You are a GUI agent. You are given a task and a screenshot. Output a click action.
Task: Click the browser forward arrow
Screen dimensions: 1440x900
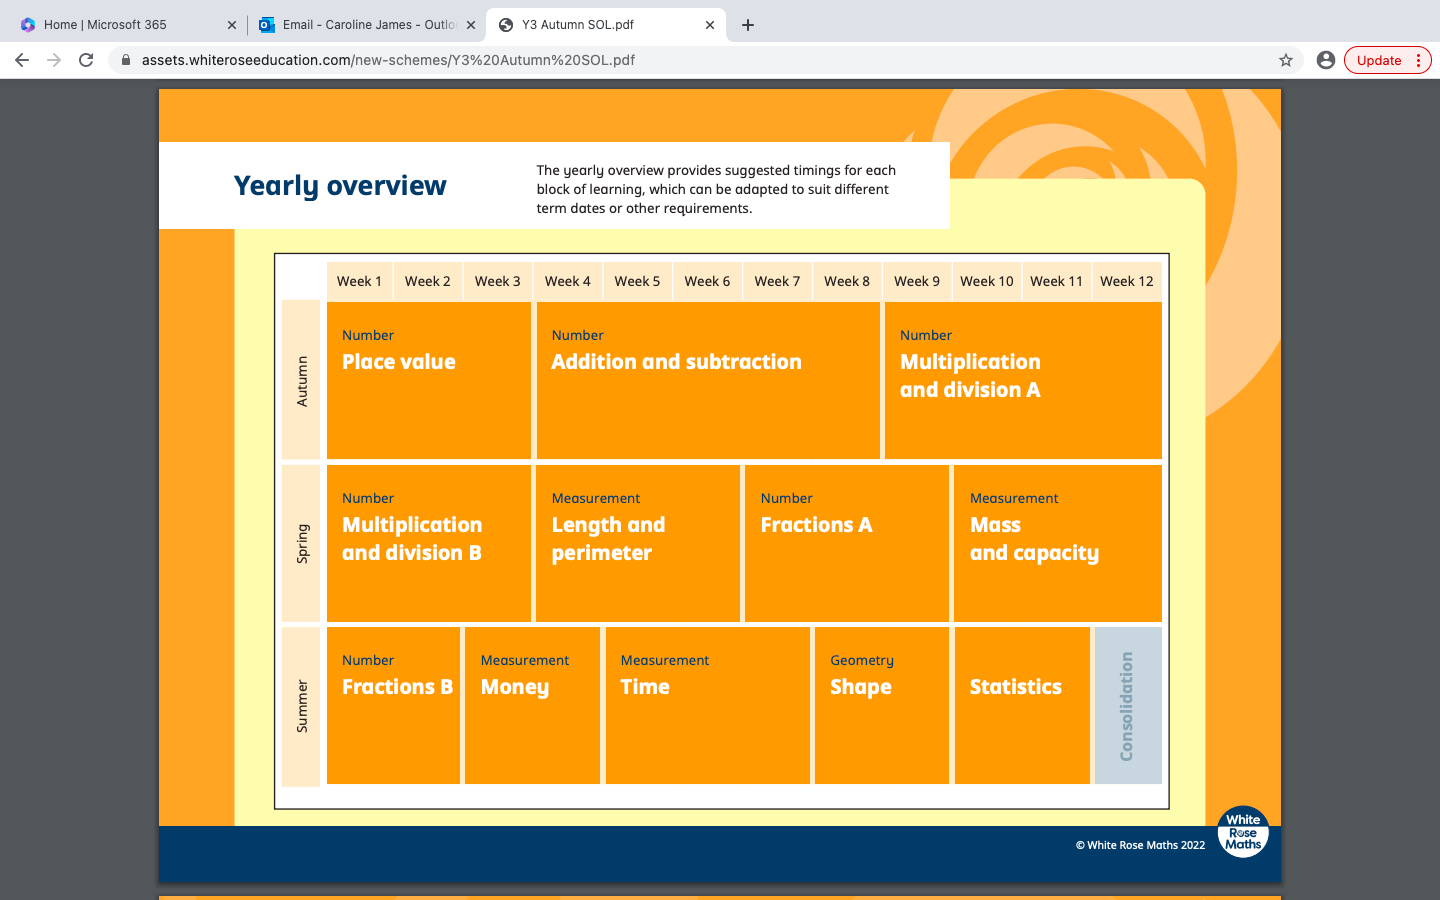54,60
